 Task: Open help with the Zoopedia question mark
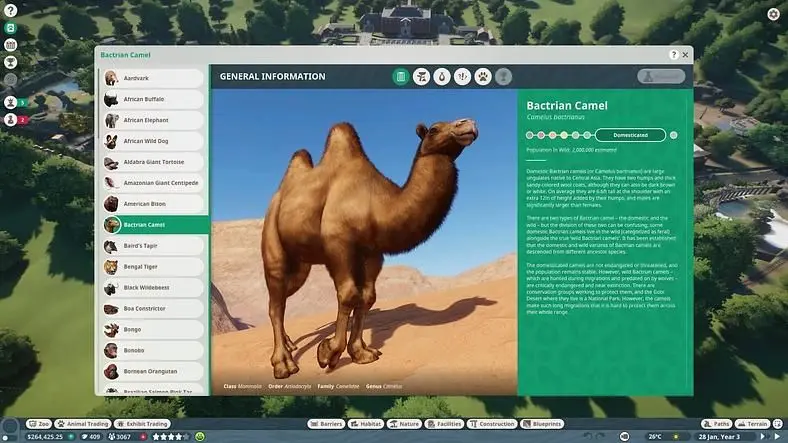pyautogui.click(x=674, y=55)
